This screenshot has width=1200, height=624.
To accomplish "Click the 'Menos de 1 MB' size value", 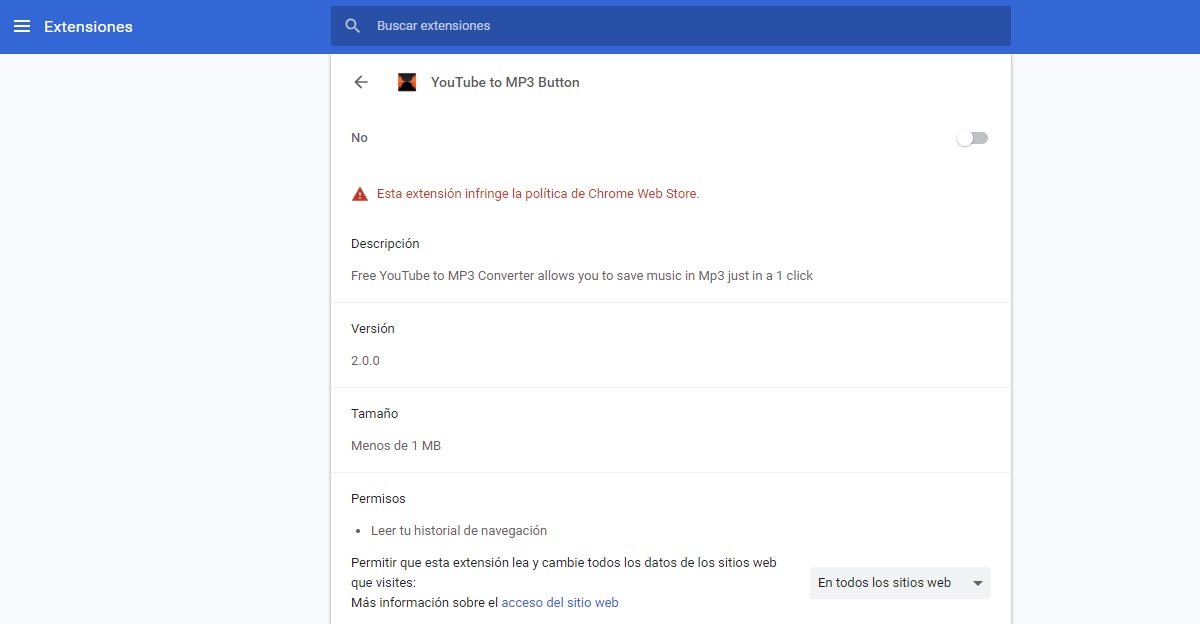I will pyautogui.click(x=396, y=446).
